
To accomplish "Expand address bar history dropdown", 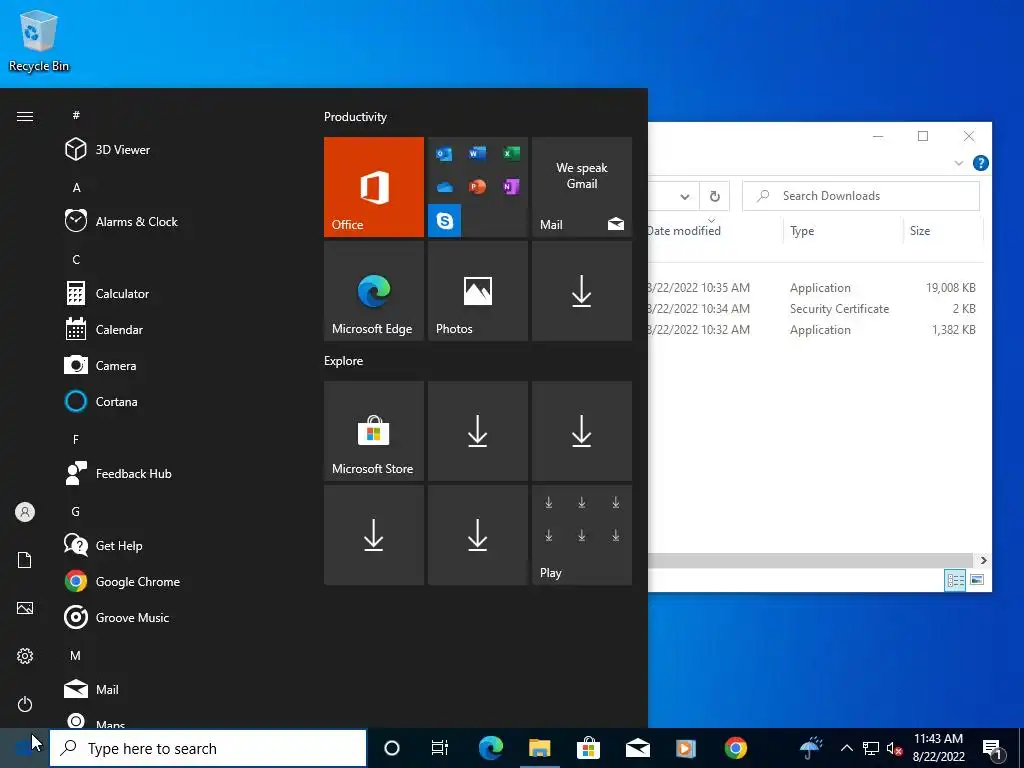I will point(684,196).
